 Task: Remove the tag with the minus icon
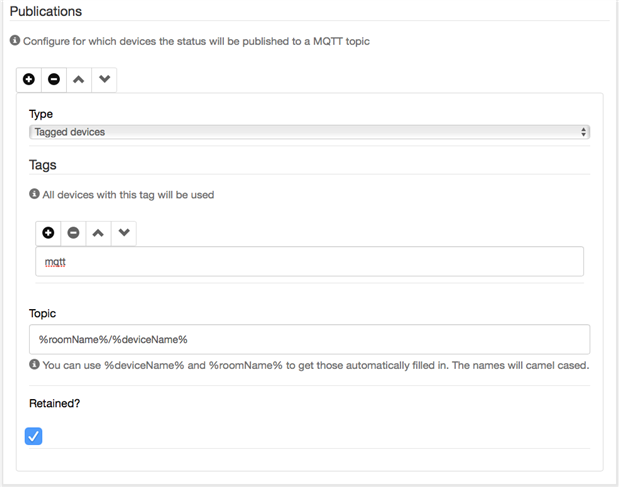tap(73, 233)
